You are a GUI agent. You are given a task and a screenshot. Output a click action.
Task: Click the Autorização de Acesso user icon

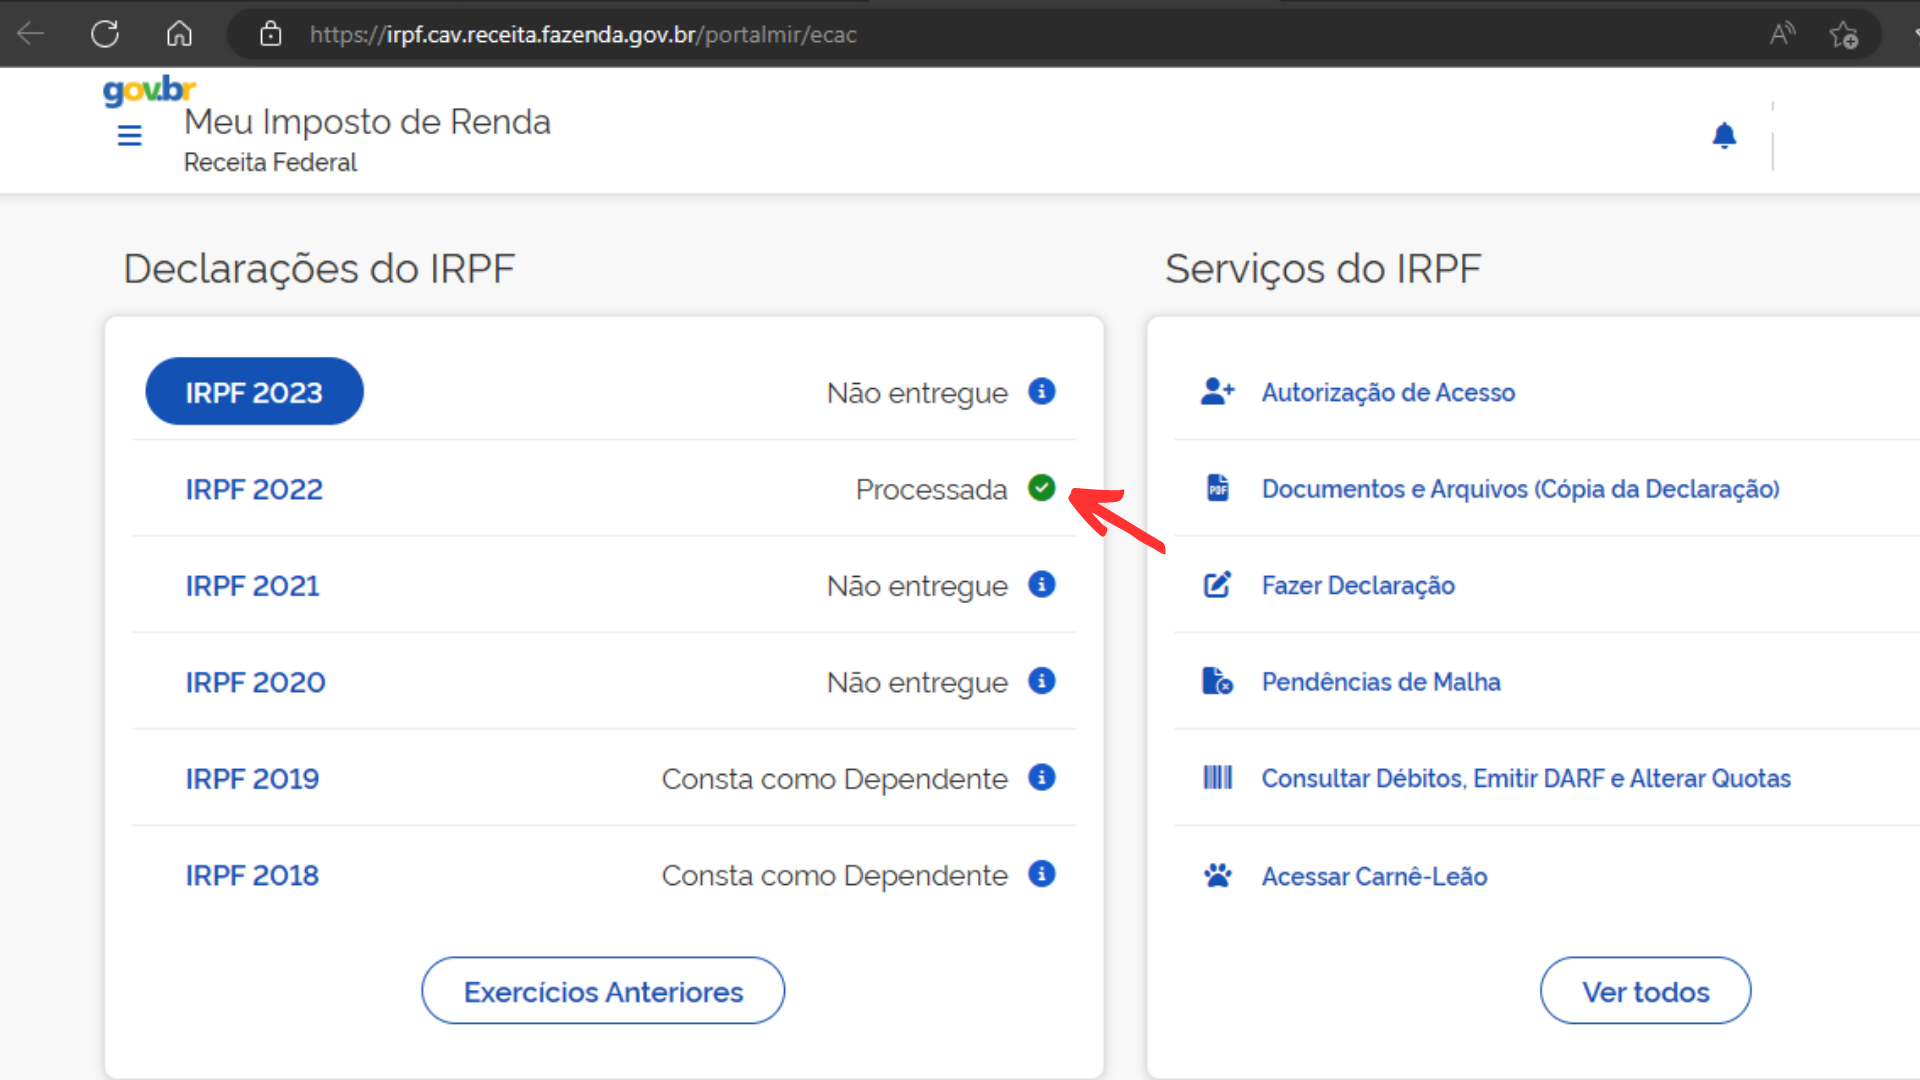tap(1217, 391)
